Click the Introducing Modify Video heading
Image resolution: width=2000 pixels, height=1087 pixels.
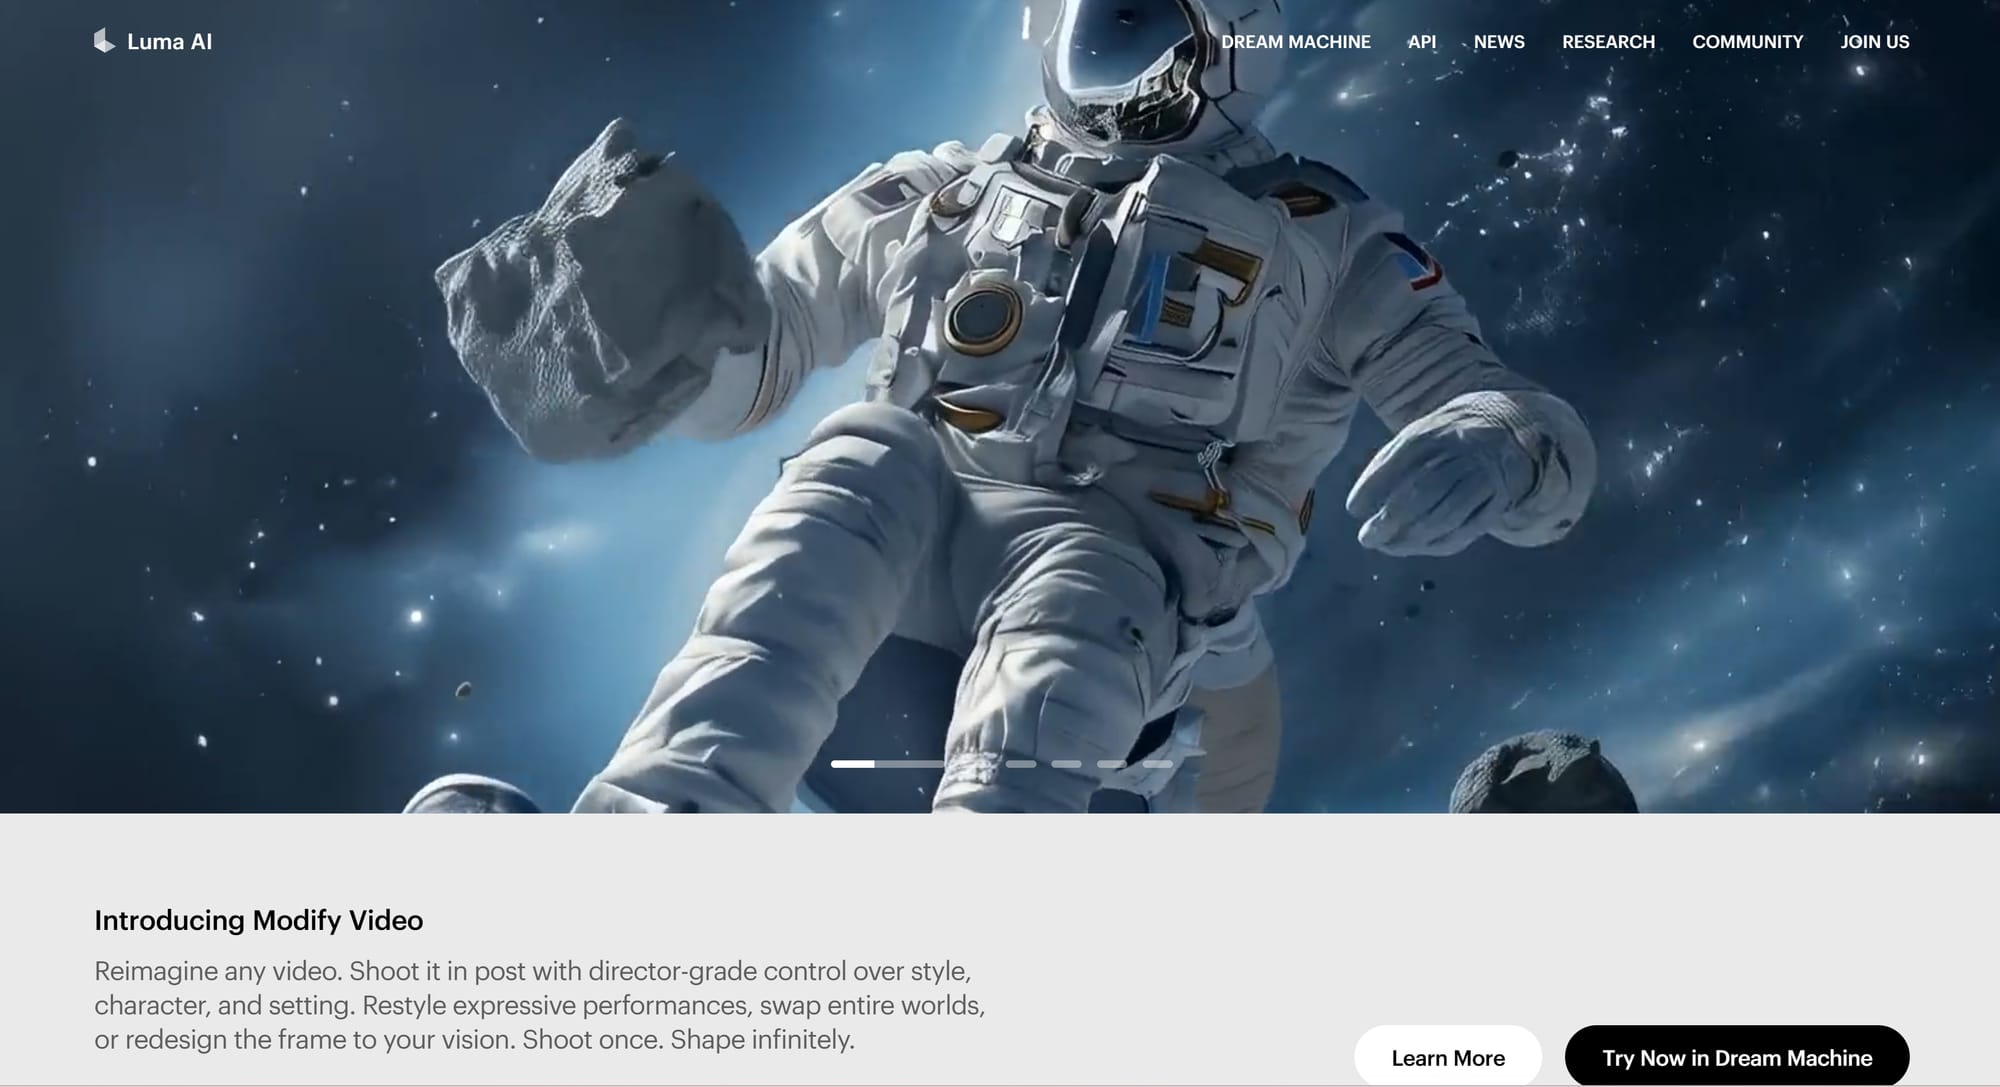[x=258, y=920]
